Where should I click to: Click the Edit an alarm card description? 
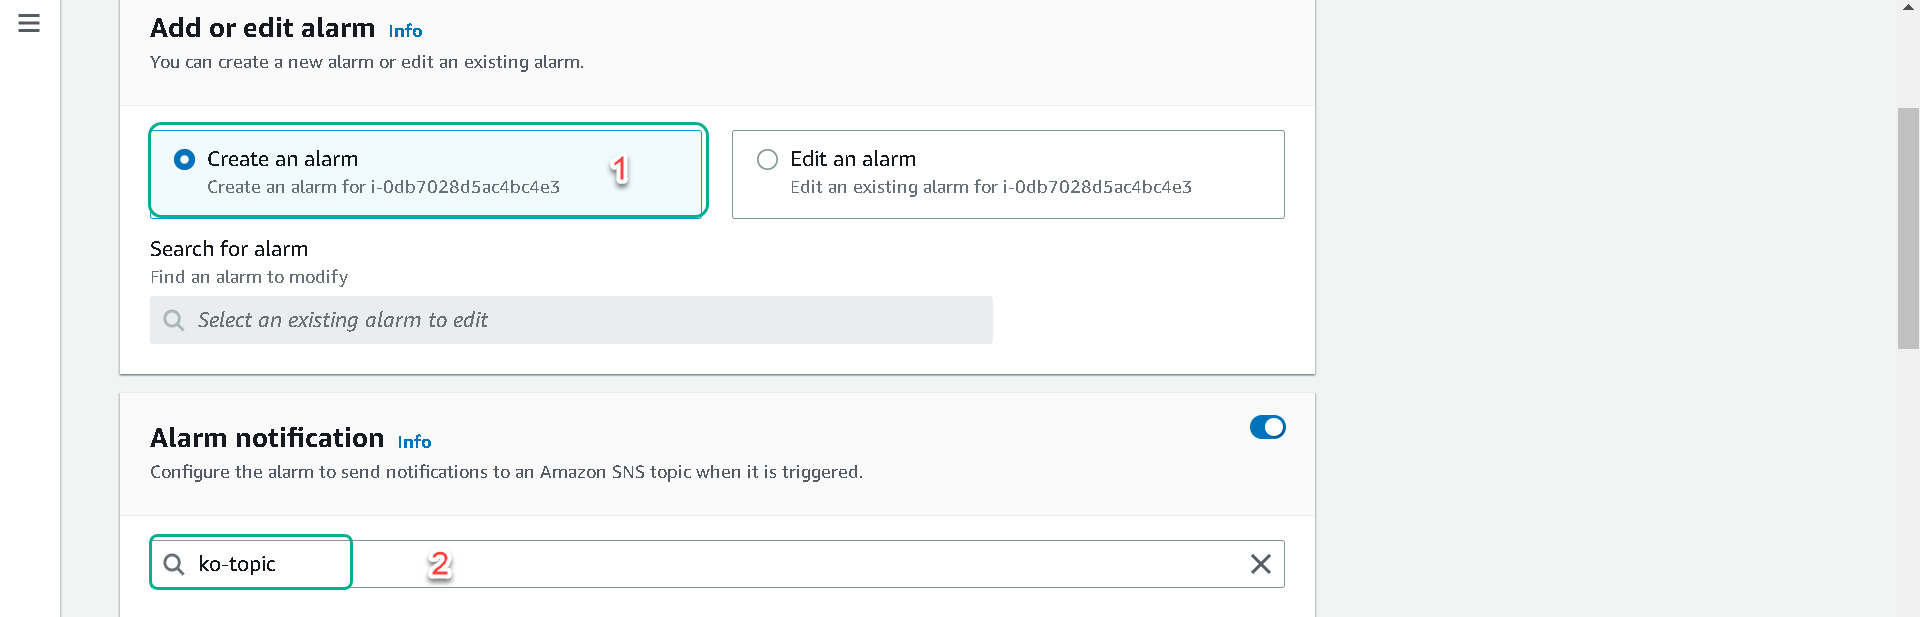click(x=991, y=187)
